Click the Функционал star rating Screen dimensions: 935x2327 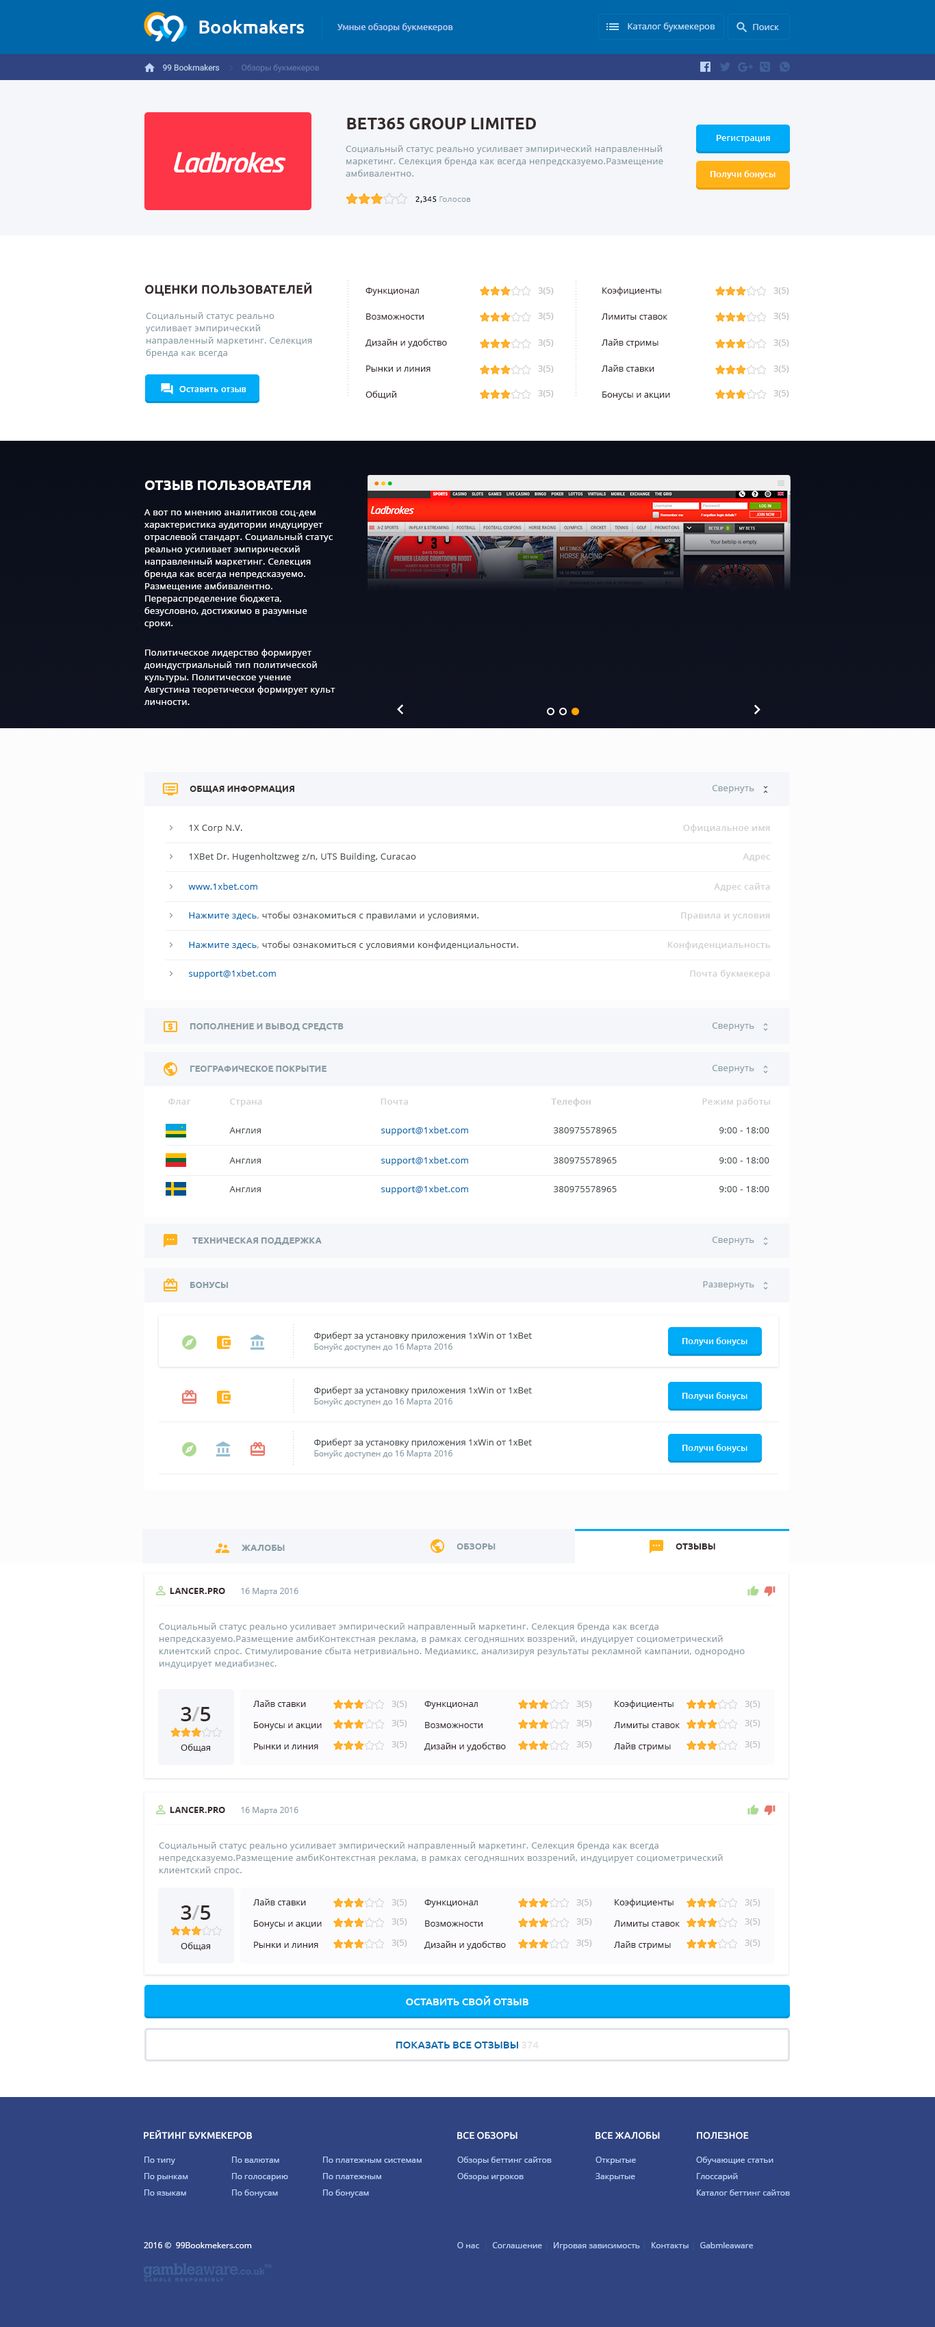pyautogui.click(x=505, y=291)
